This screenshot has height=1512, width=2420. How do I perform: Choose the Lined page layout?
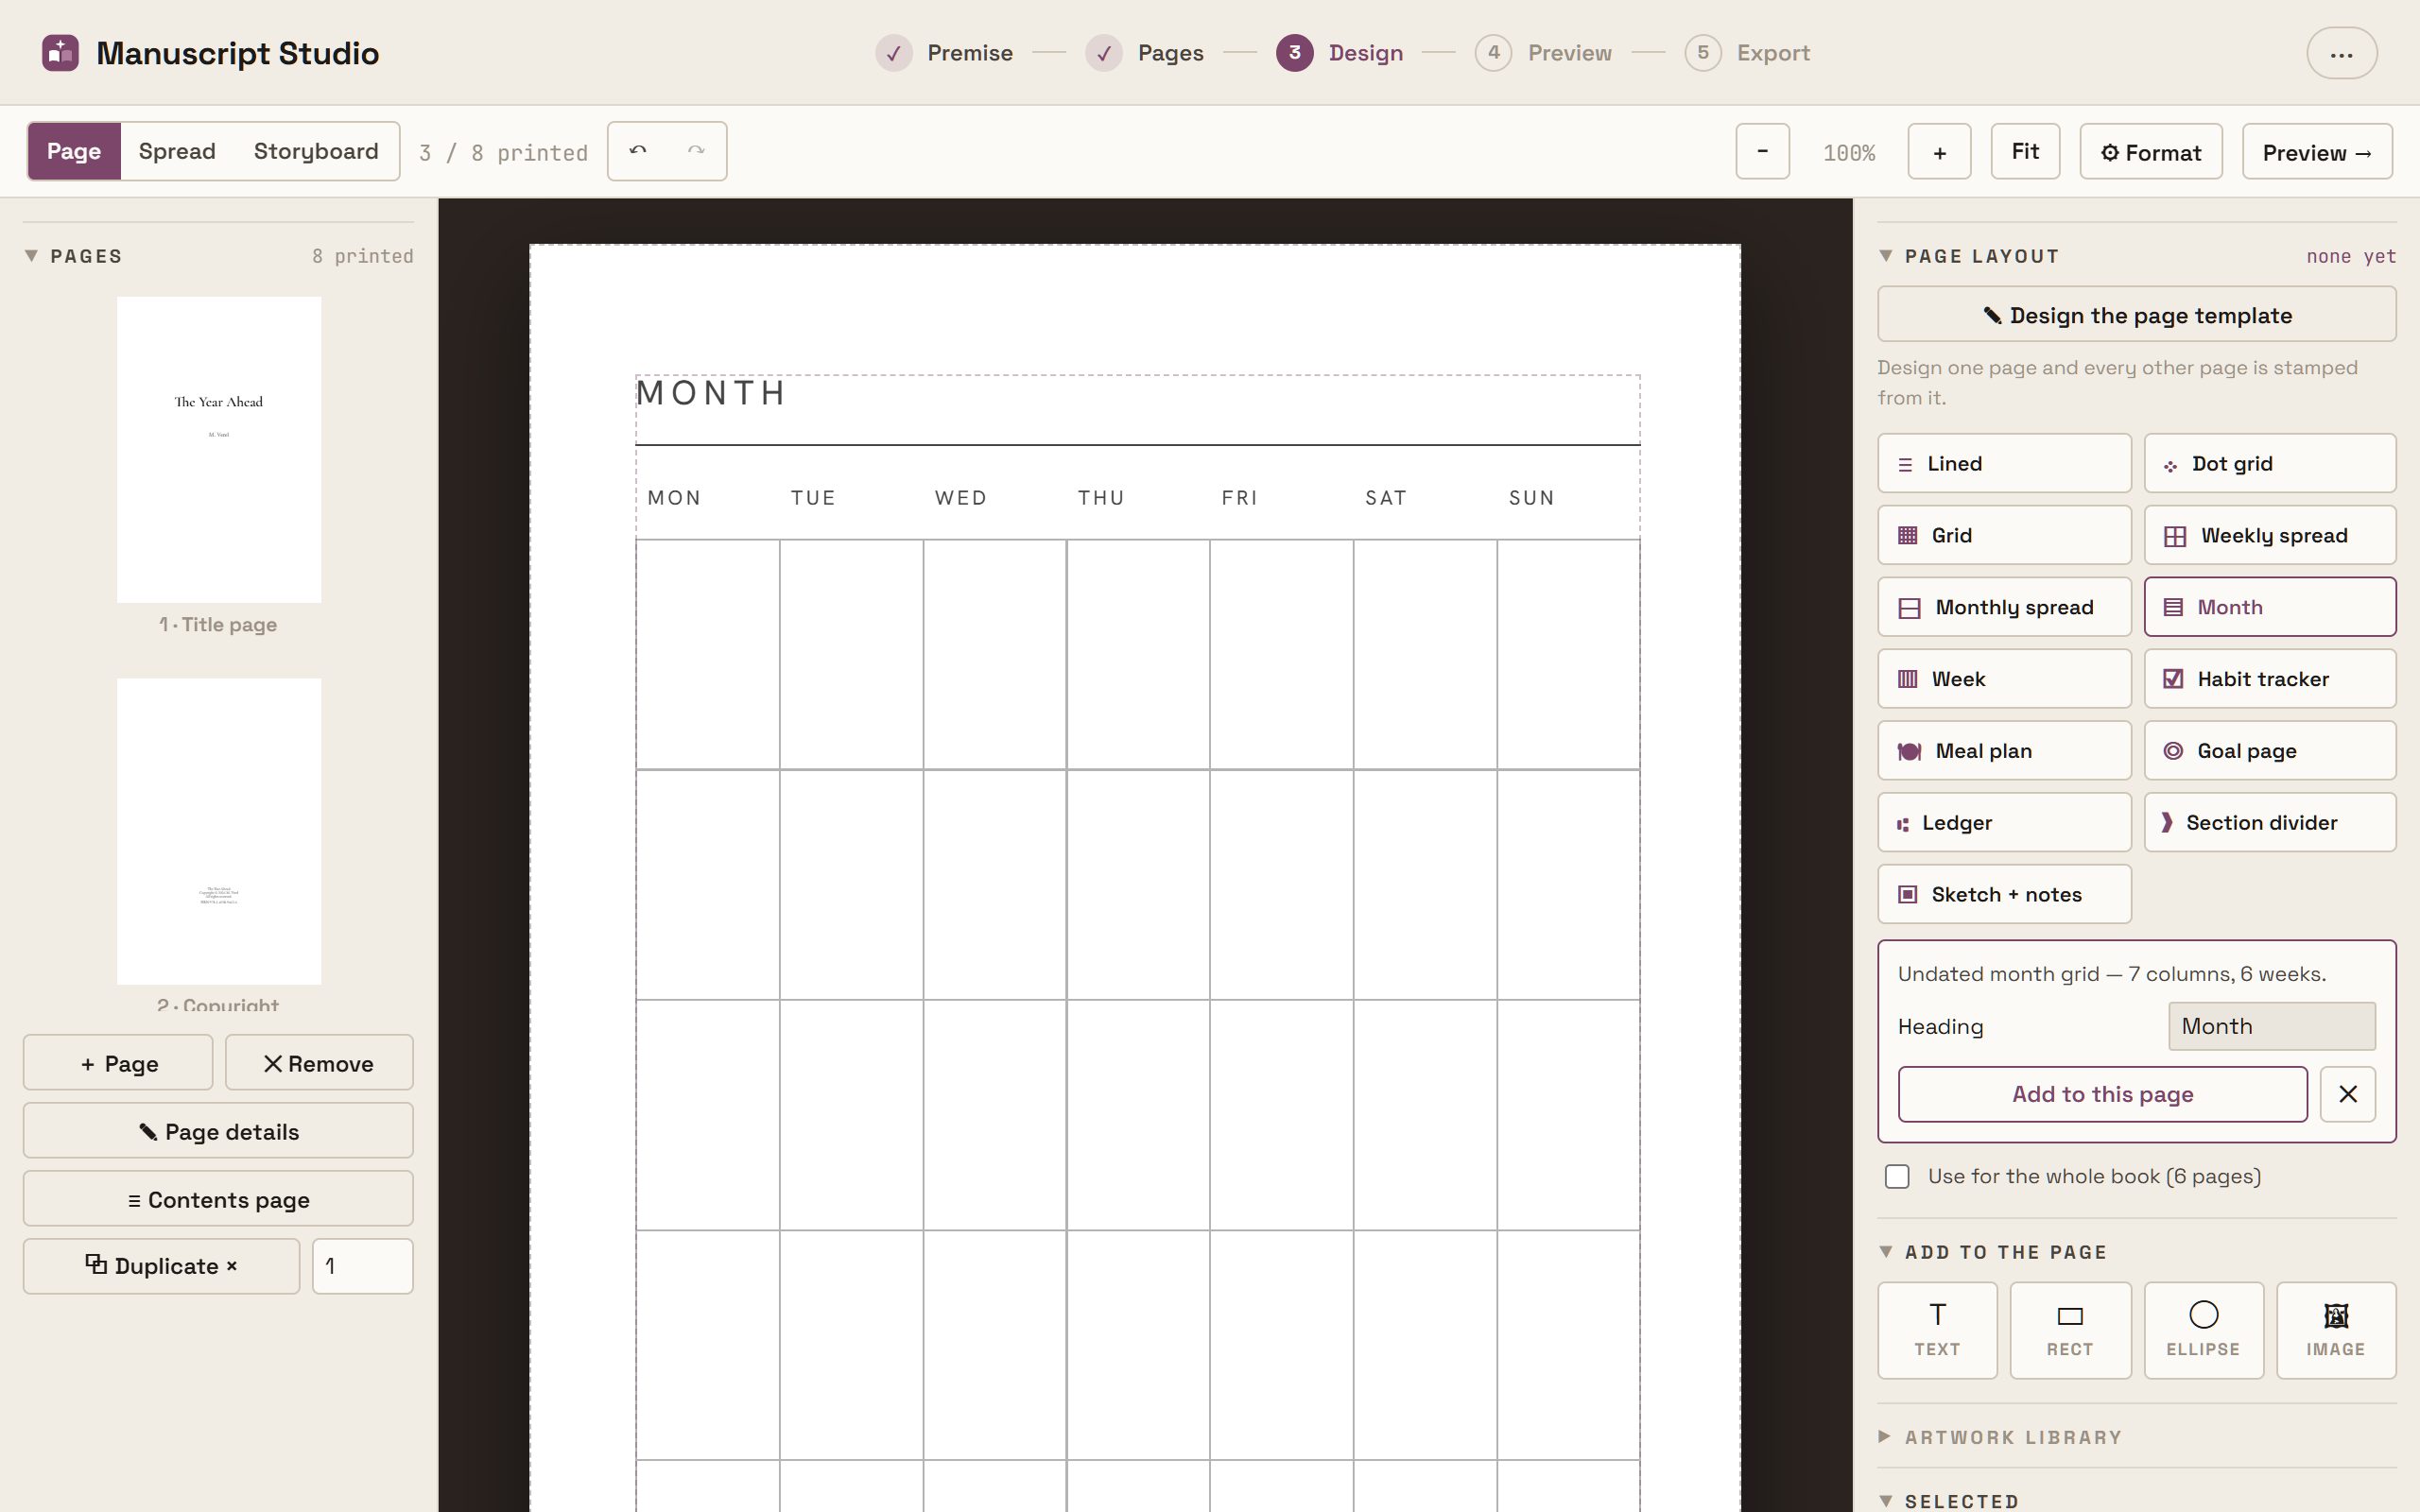point(2004,463)
